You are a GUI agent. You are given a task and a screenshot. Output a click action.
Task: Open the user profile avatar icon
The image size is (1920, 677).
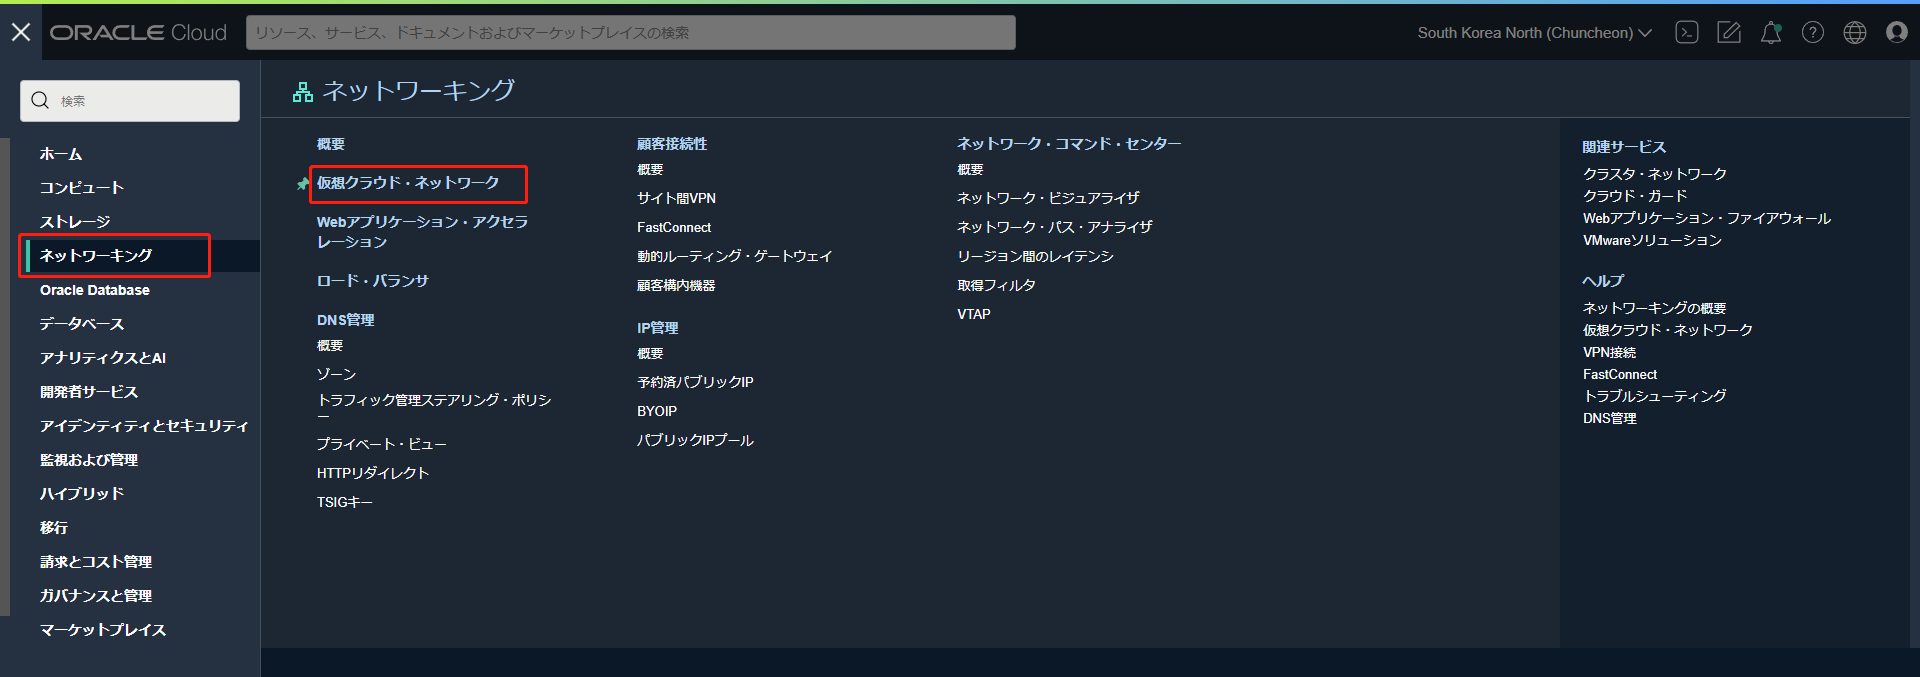pos(1897,33)
